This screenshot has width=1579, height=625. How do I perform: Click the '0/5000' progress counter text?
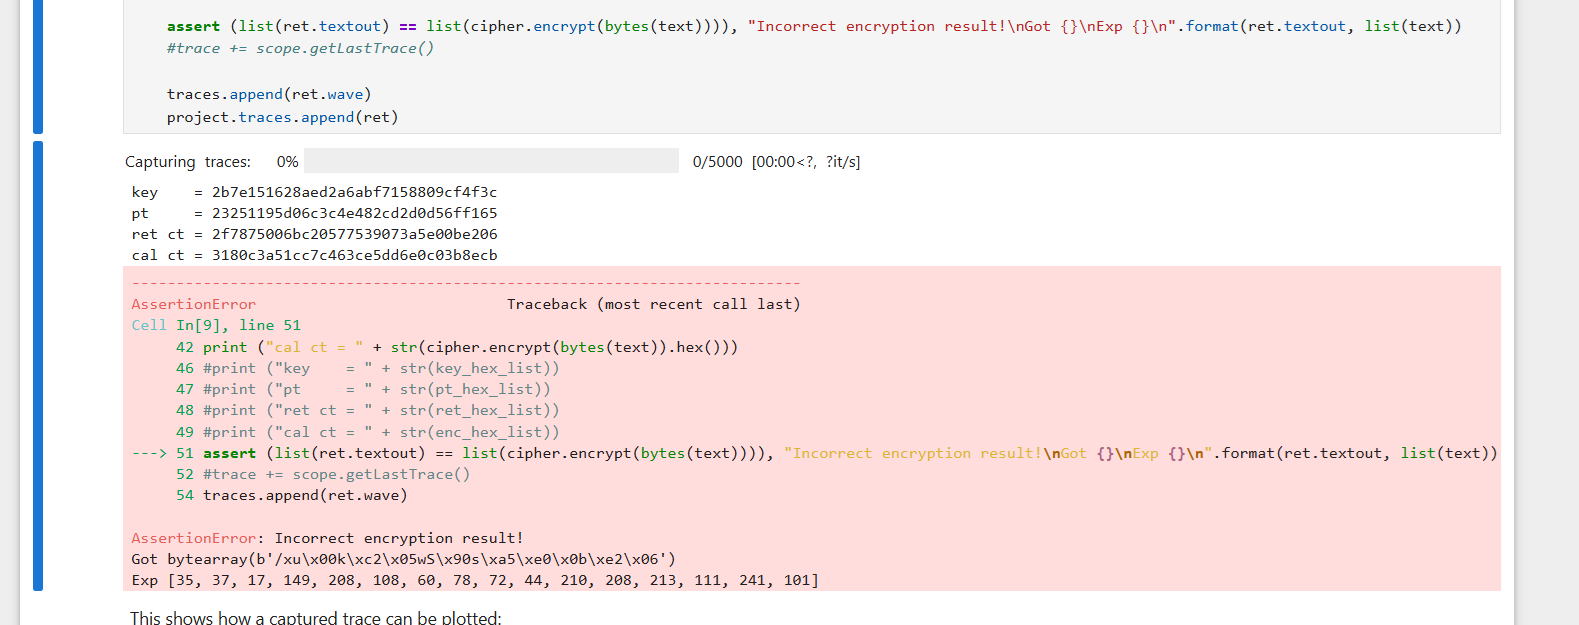tap(718, 161)
